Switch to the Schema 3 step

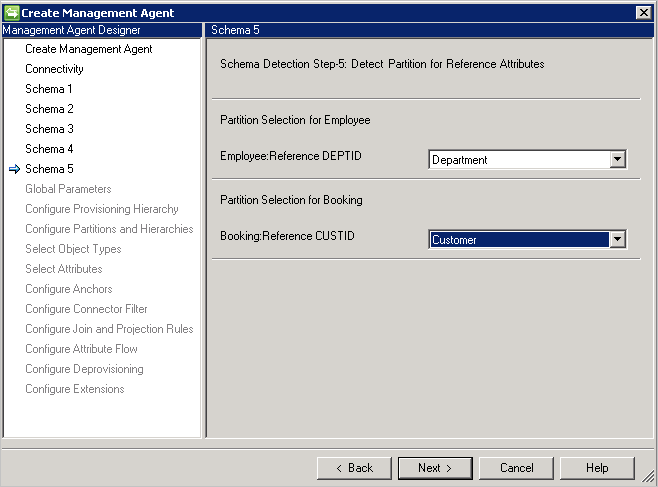point(49,129)
